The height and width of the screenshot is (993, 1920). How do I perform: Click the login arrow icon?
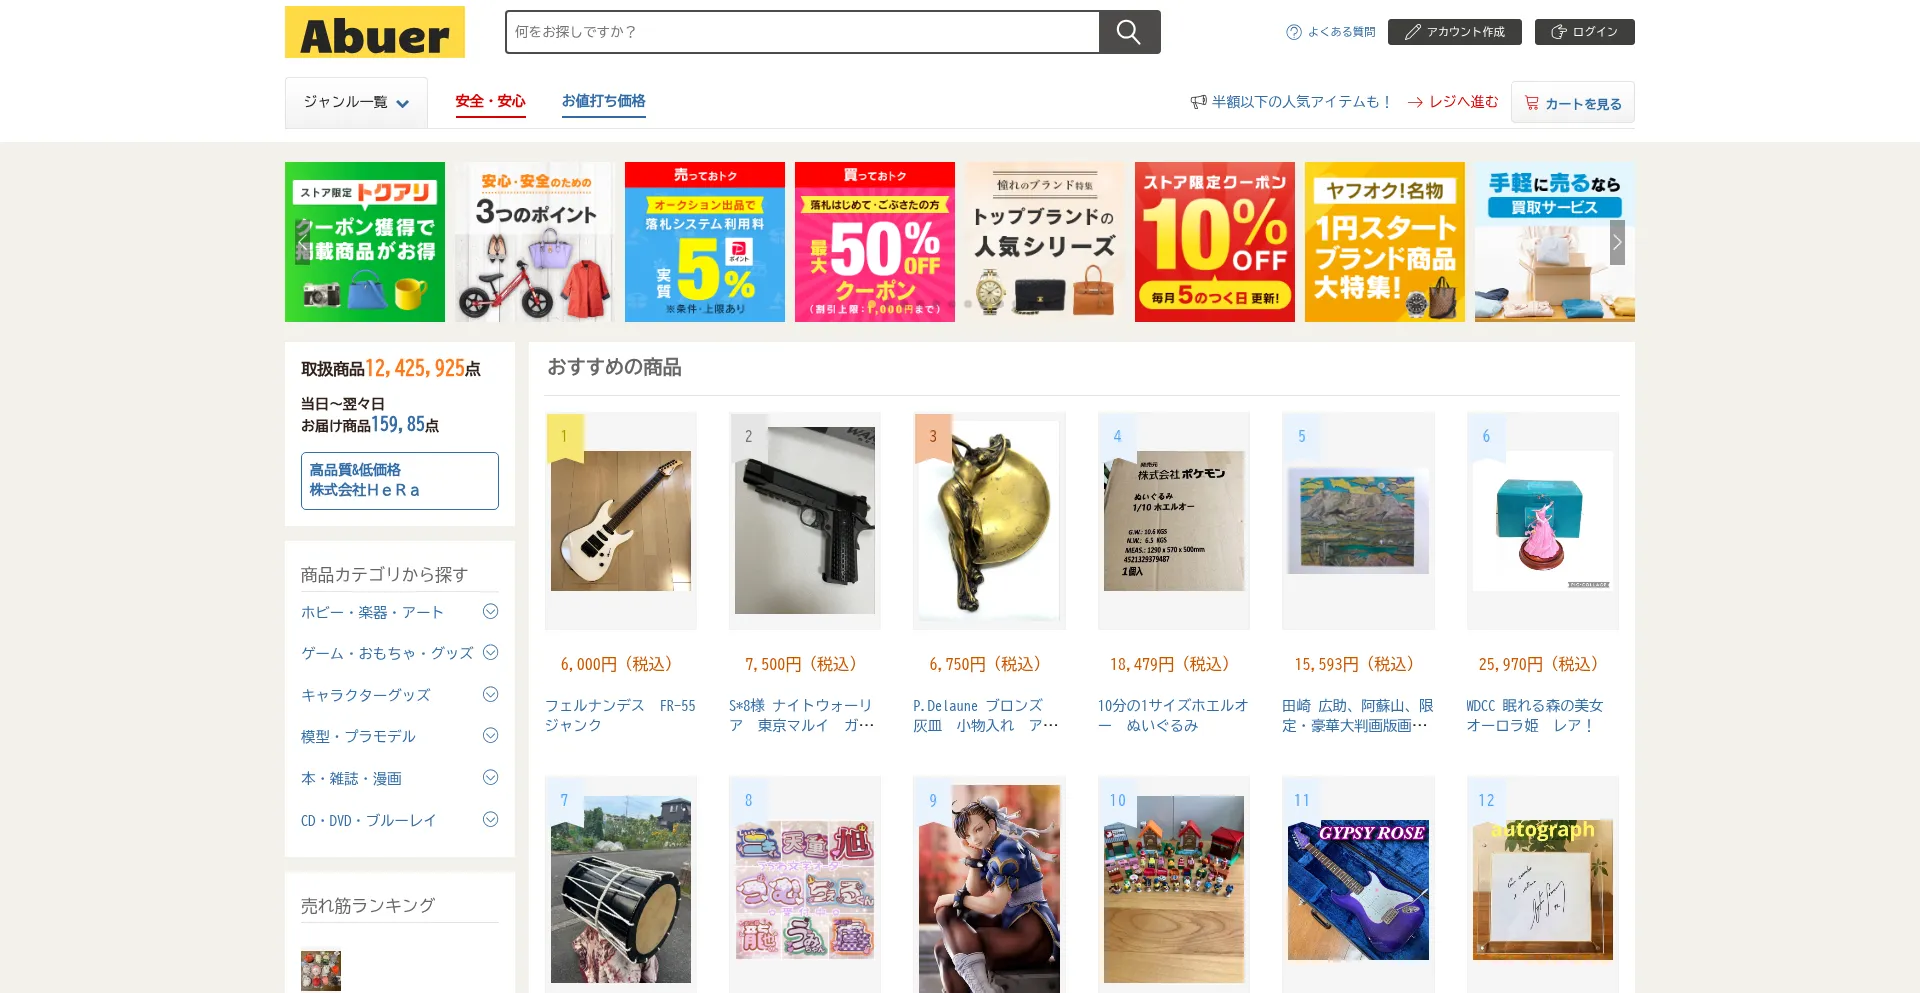coord(1558,32)
